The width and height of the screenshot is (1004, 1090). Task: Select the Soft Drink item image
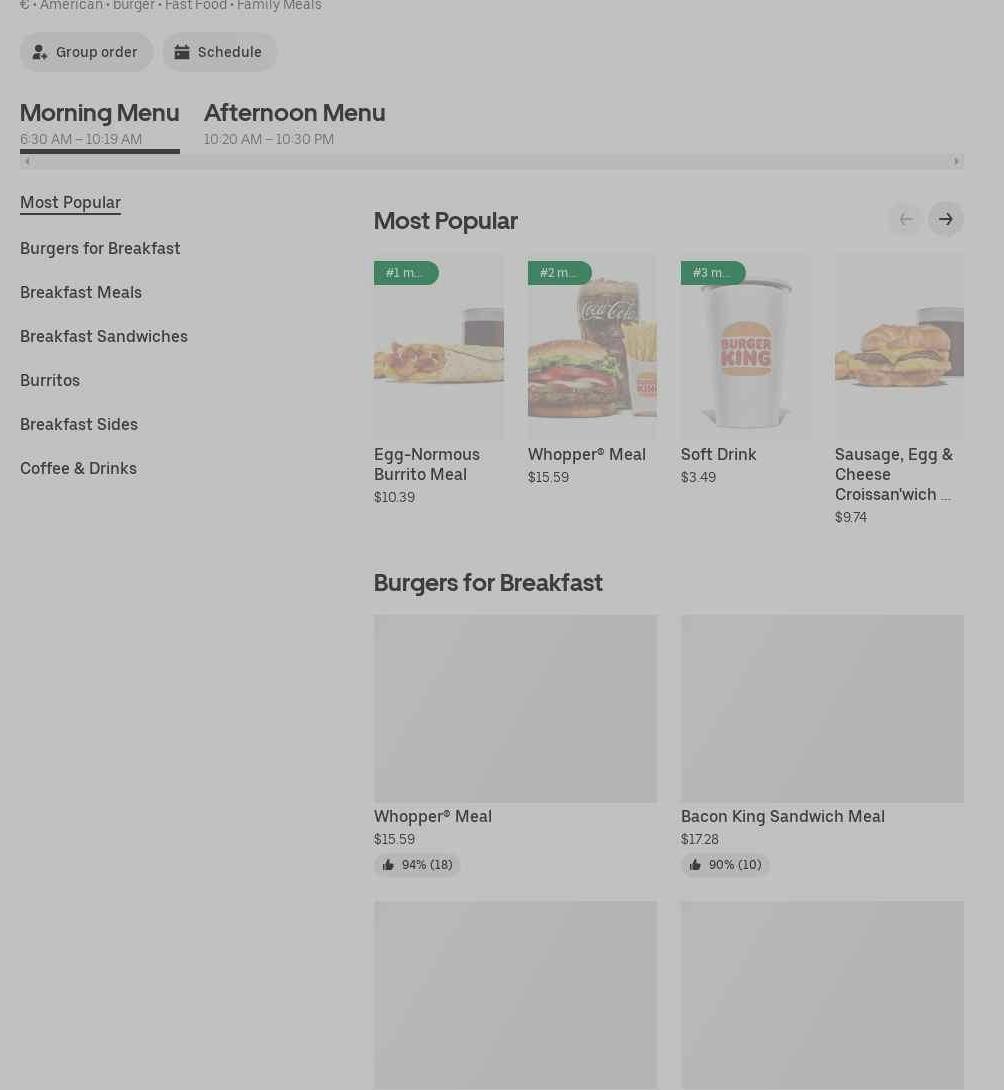point(745,347)
